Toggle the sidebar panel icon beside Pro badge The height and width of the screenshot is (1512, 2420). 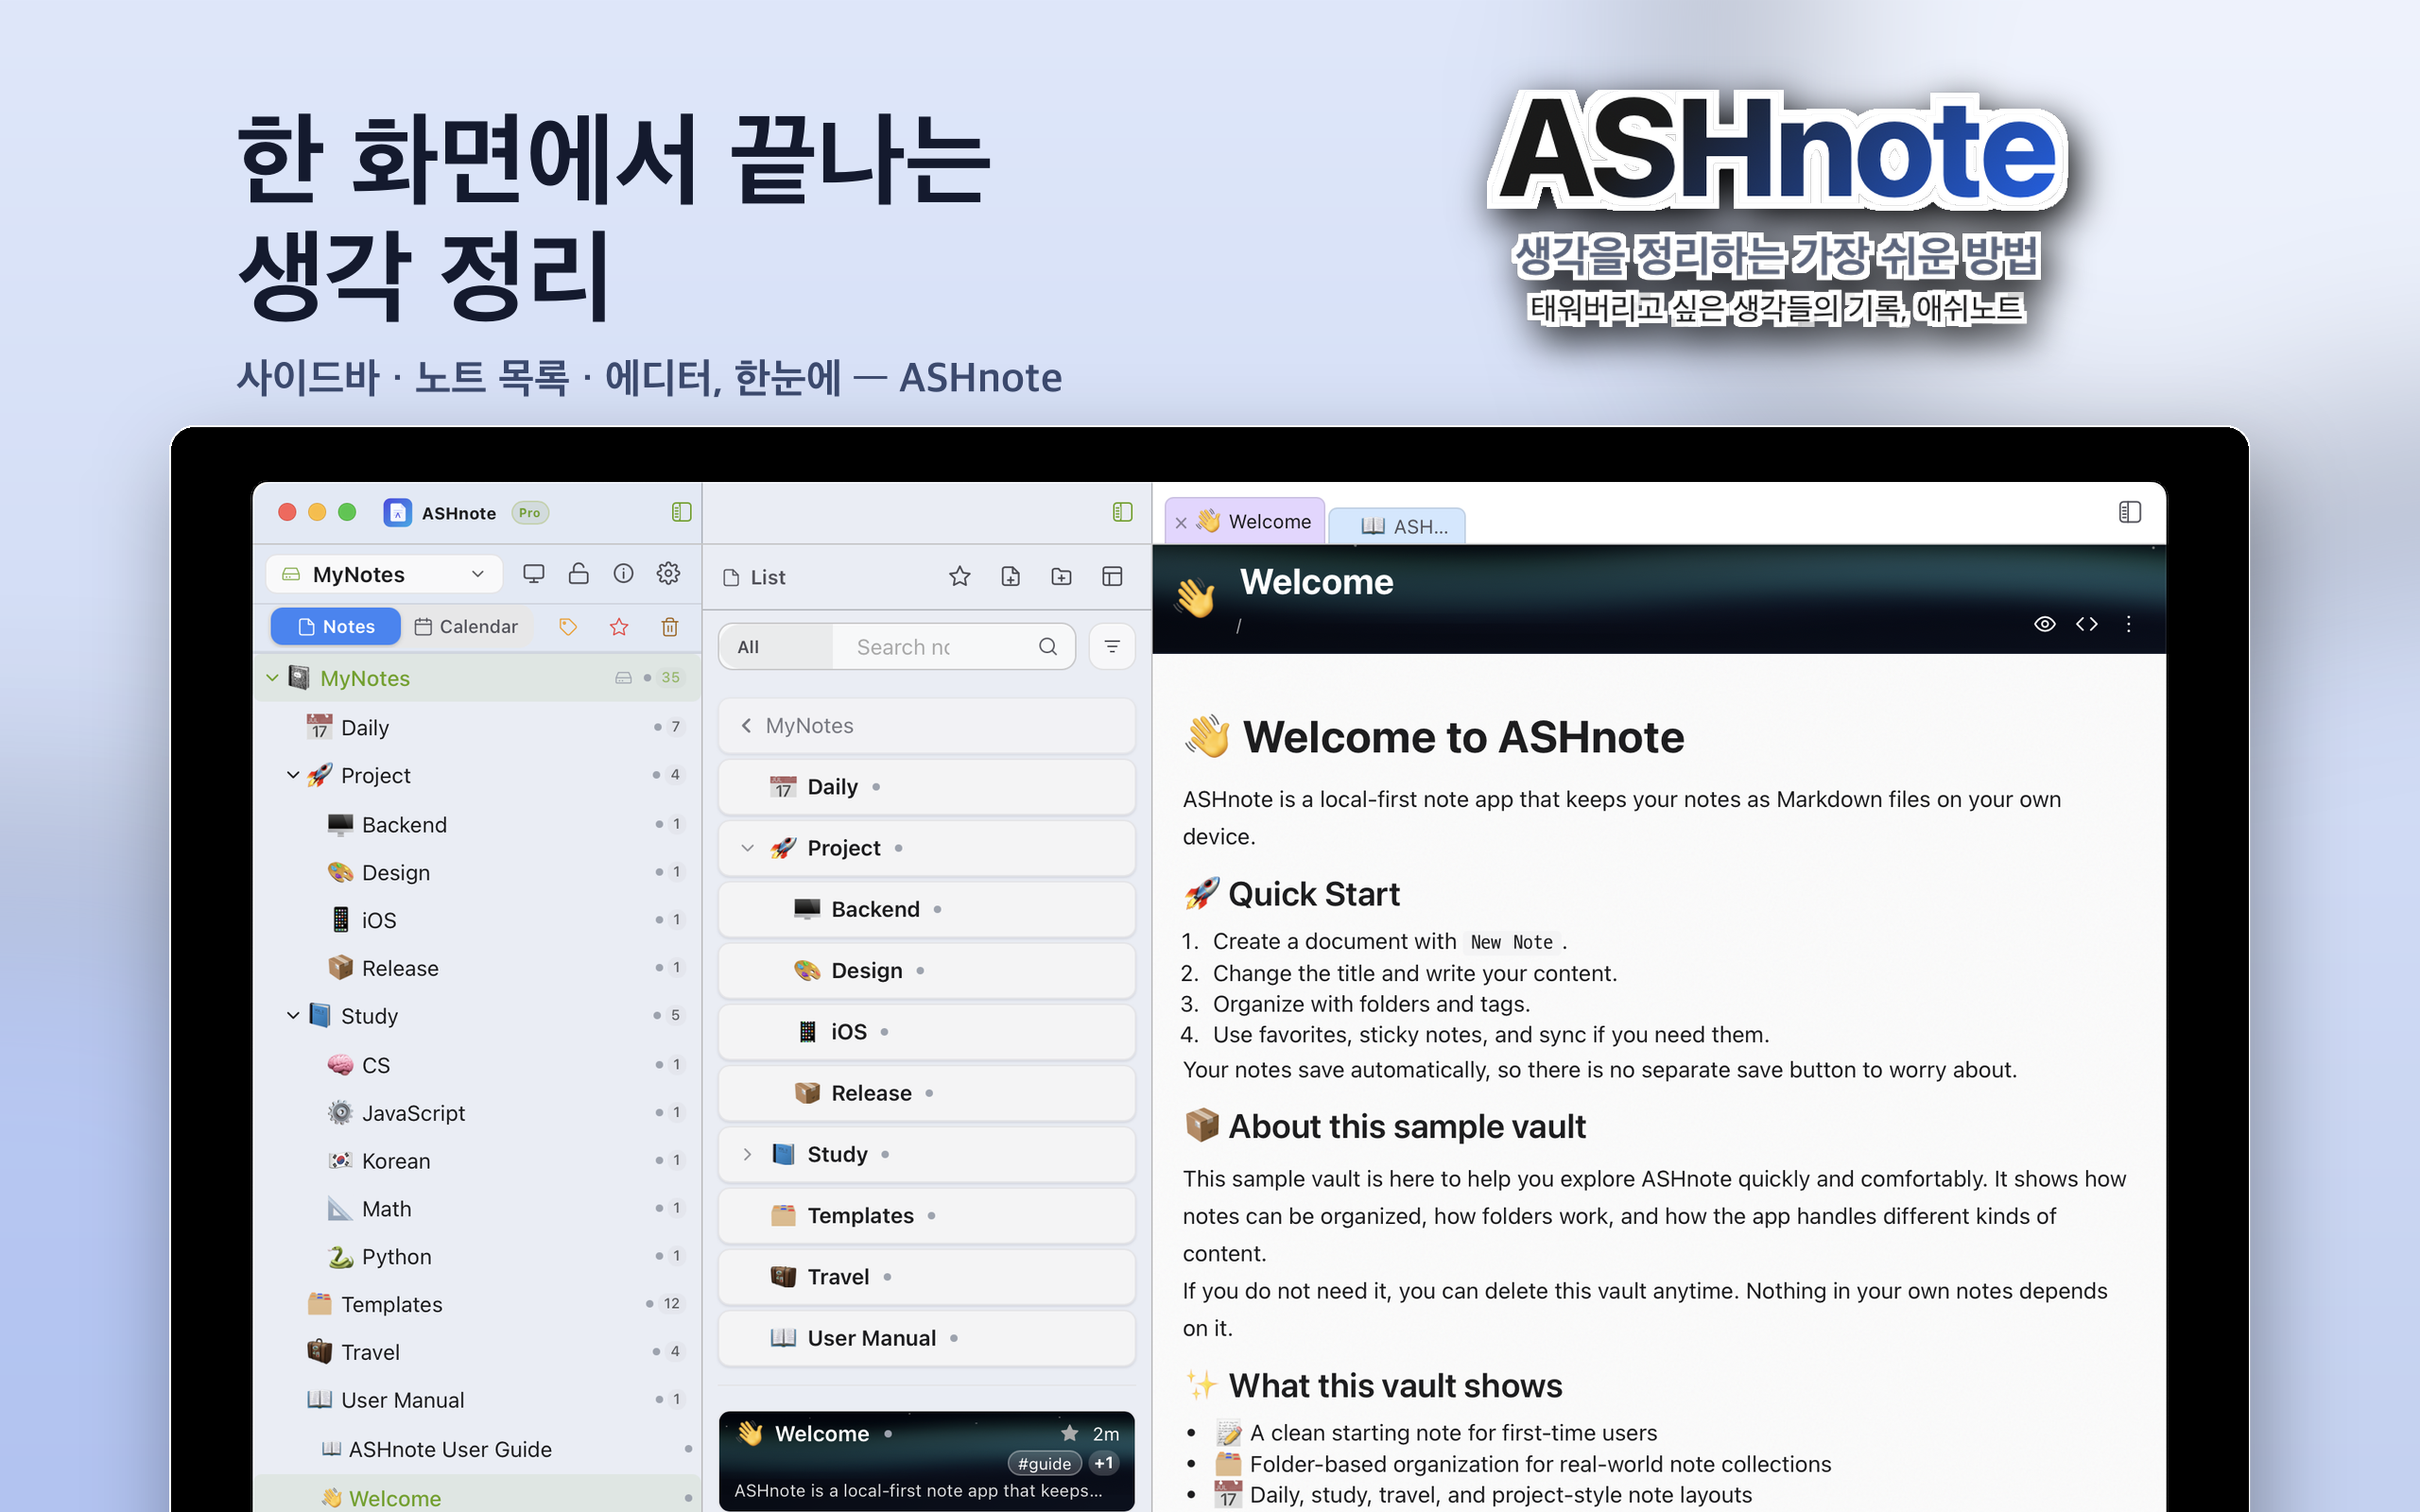pyautogui.click(x=681, y=512)
